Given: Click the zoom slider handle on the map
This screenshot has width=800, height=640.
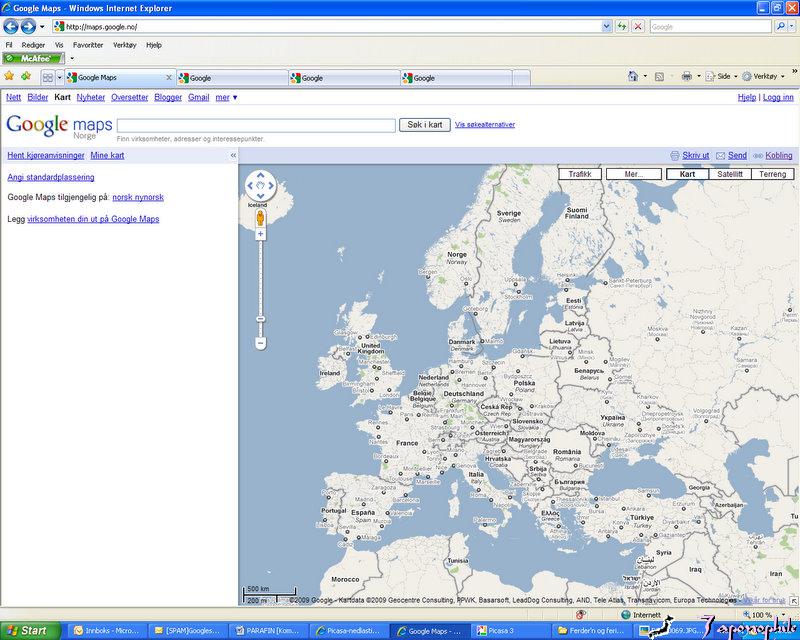Looking at the screenshot, I should [x=260, y=319].
